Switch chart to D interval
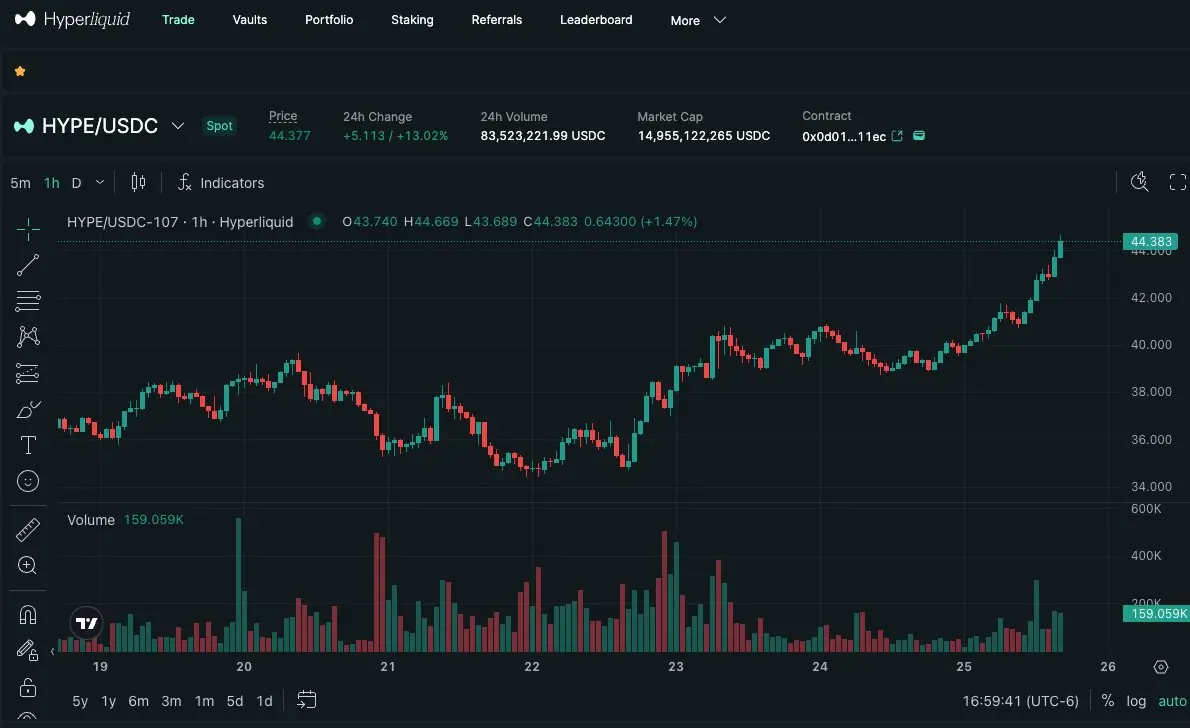This screenshot has height=728, width=1190. pos(77,183)
